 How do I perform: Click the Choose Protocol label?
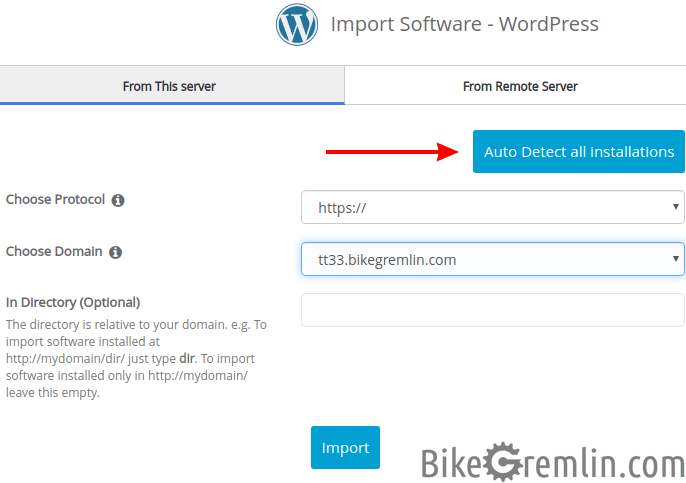tap(56, 200)
